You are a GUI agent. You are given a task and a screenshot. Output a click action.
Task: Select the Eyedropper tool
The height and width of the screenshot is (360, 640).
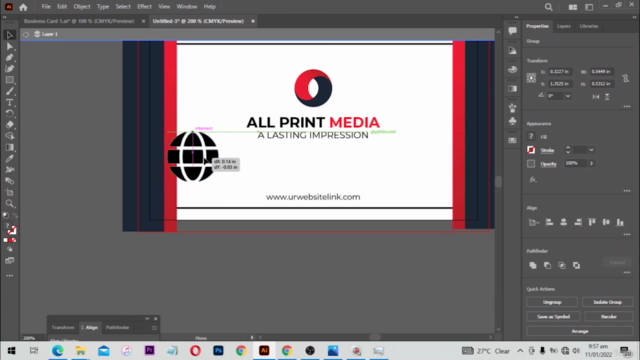click(9, 159)
